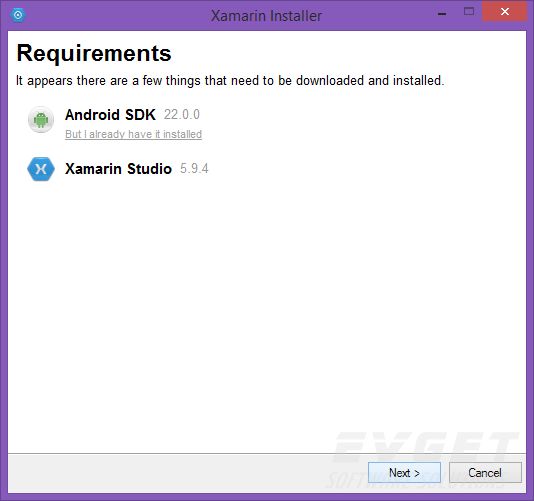The image size is (534, 501).
Task: Click the 'Xamarin Installer' window title
Action: point(266,16)
